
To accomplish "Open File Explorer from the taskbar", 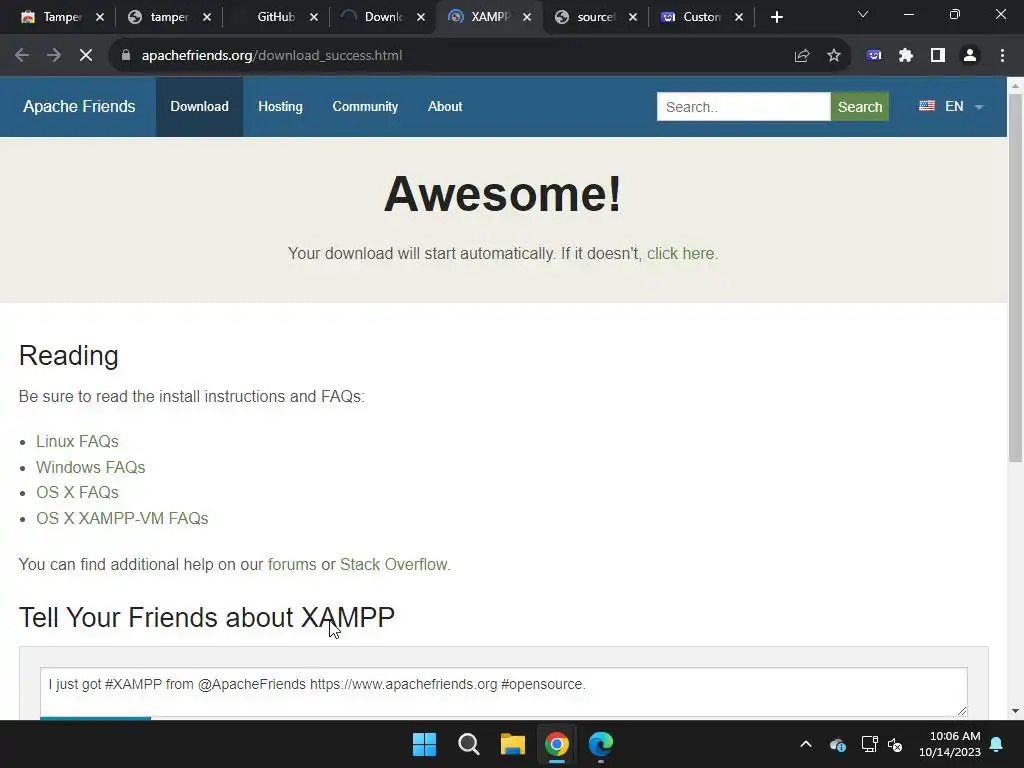I will 513,744.
